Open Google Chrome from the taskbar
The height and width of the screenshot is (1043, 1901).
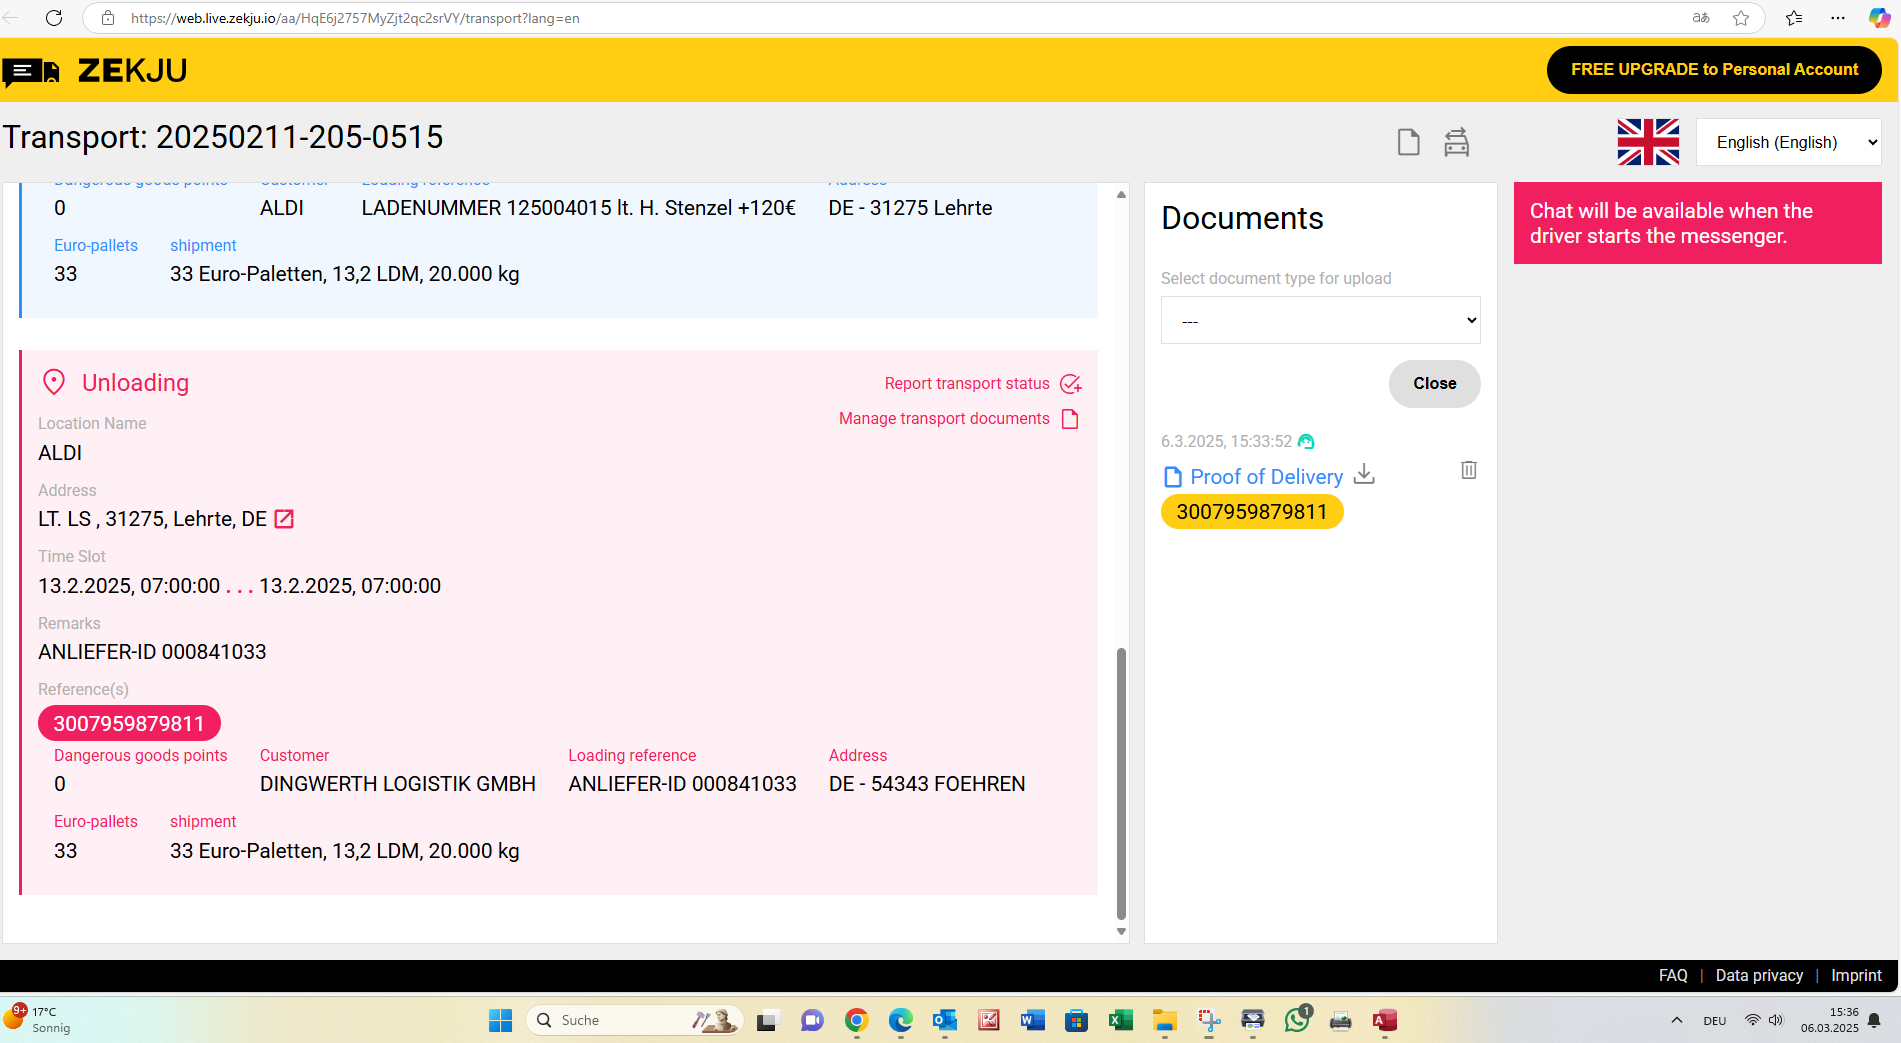[856, 1020]
